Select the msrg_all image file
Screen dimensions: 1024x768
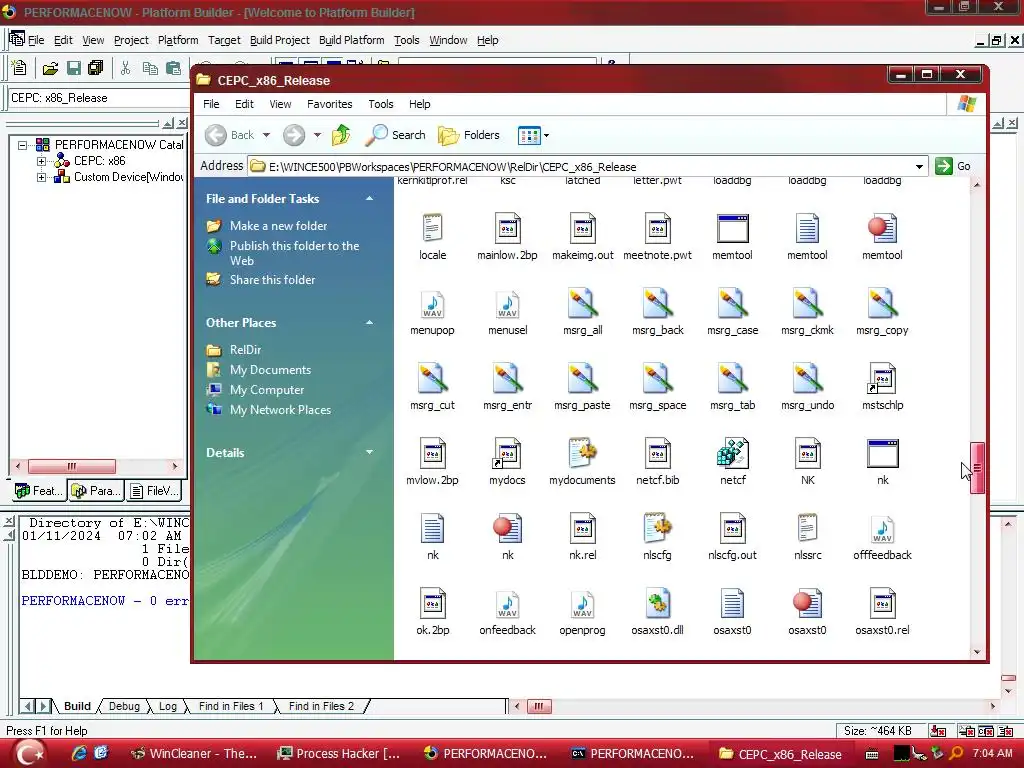pos(583,304)
